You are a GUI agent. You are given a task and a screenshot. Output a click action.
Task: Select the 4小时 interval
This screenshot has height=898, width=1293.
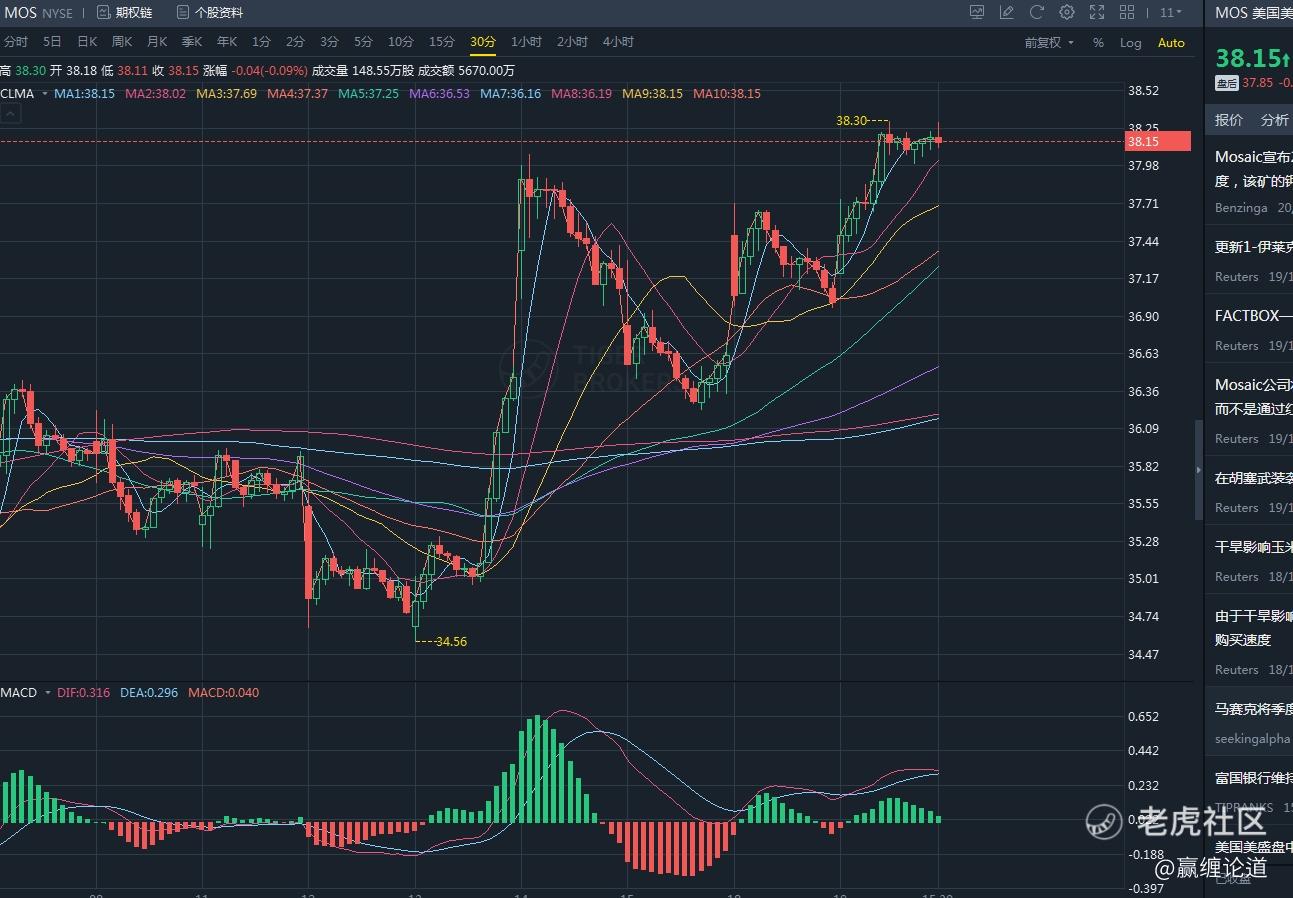pyautogui.click(x=618, y=42)
